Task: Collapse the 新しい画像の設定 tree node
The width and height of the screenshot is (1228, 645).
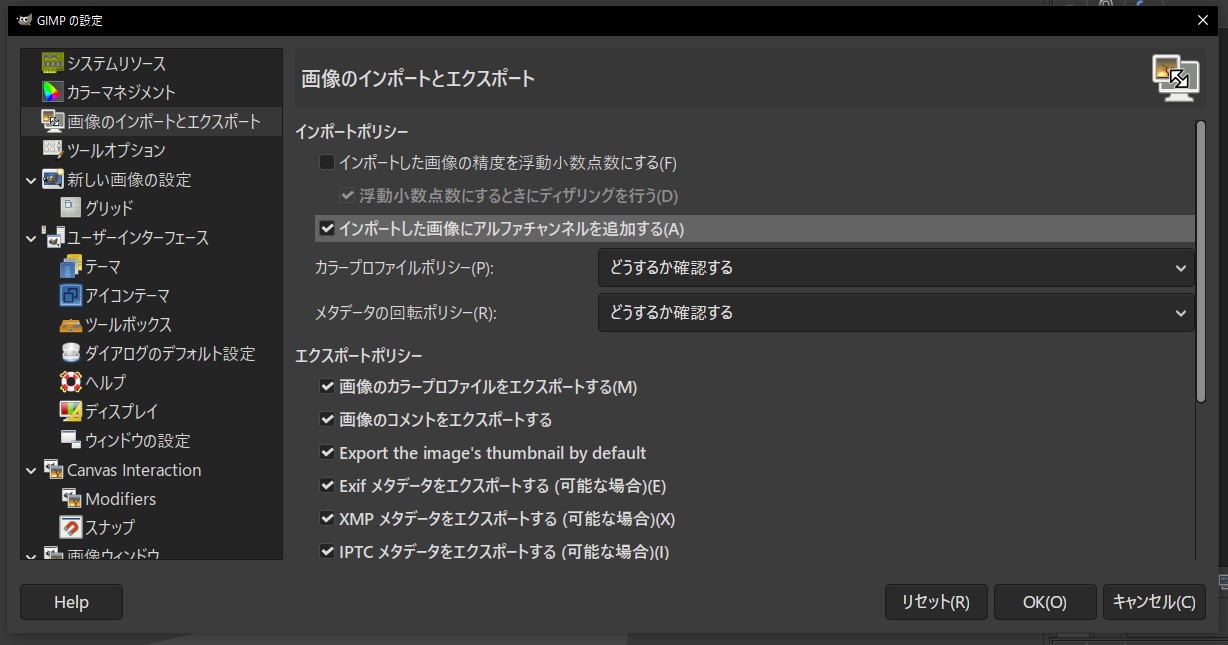Action: tap(31, 180)
